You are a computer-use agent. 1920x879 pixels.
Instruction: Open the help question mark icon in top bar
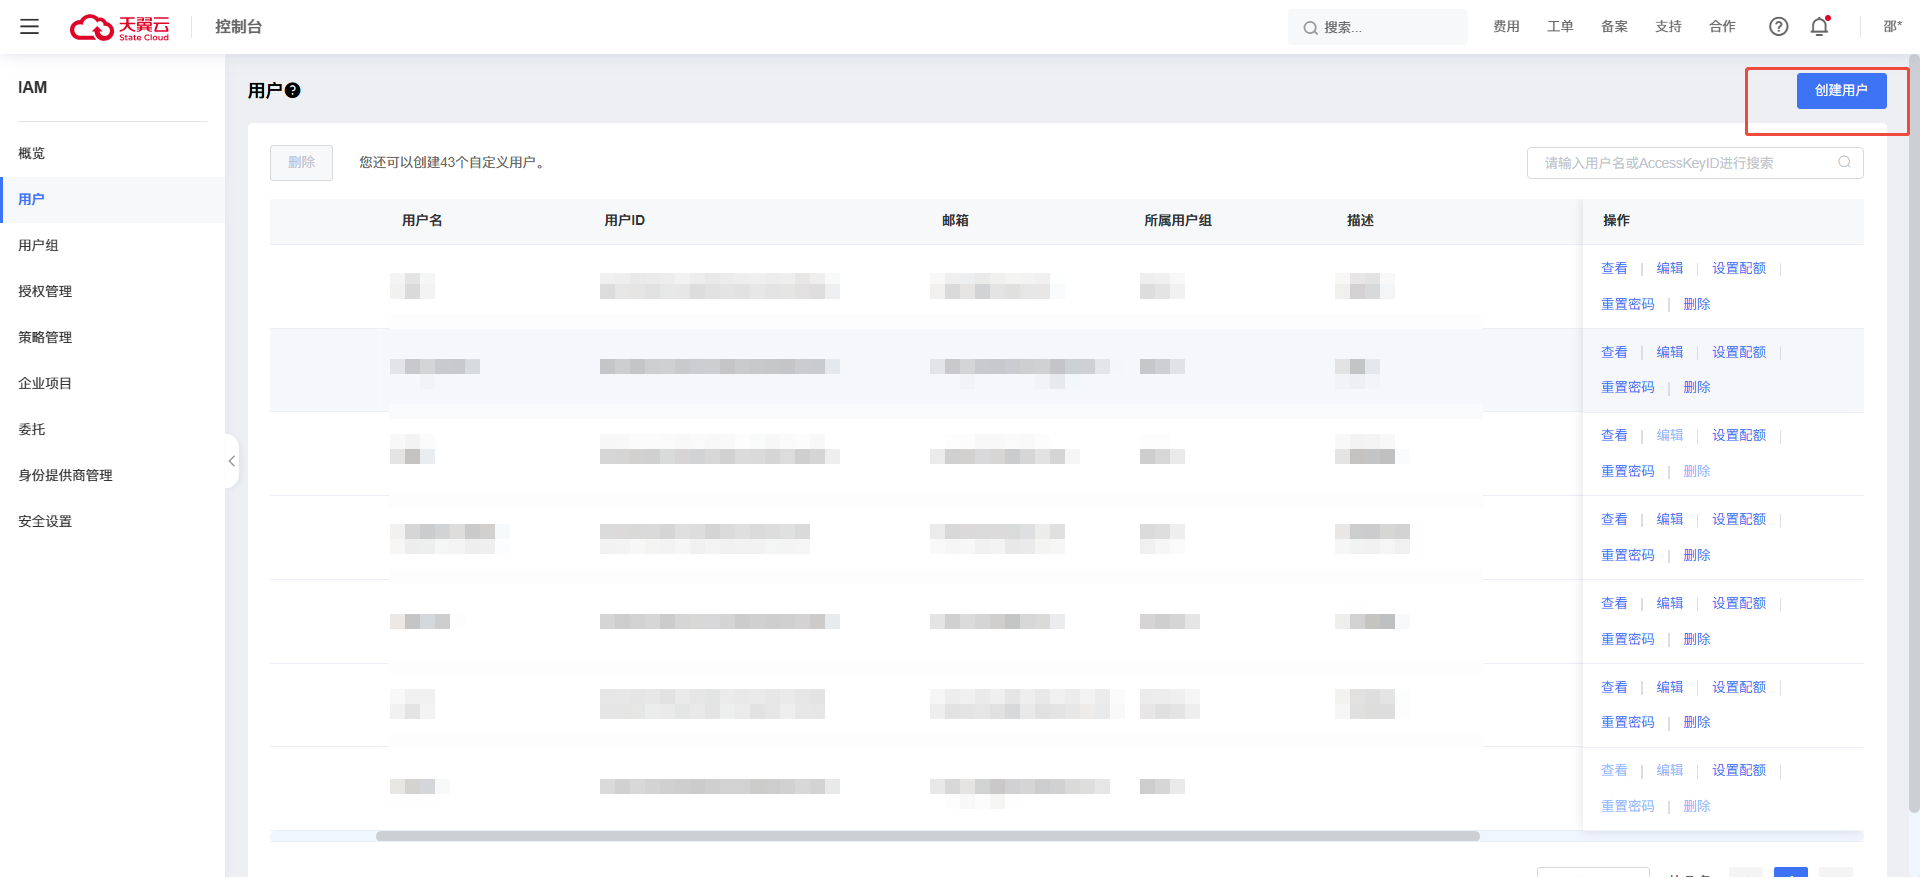click(x=1778, y=27)
